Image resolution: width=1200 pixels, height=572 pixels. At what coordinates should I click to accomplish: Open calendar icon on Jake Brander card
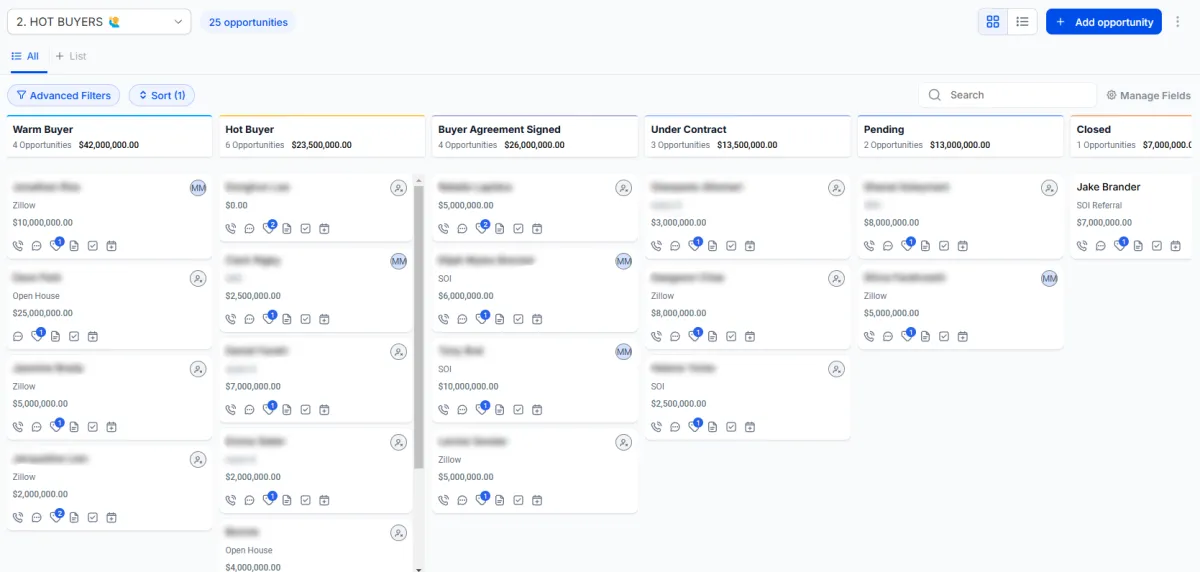click(1175, 245)
